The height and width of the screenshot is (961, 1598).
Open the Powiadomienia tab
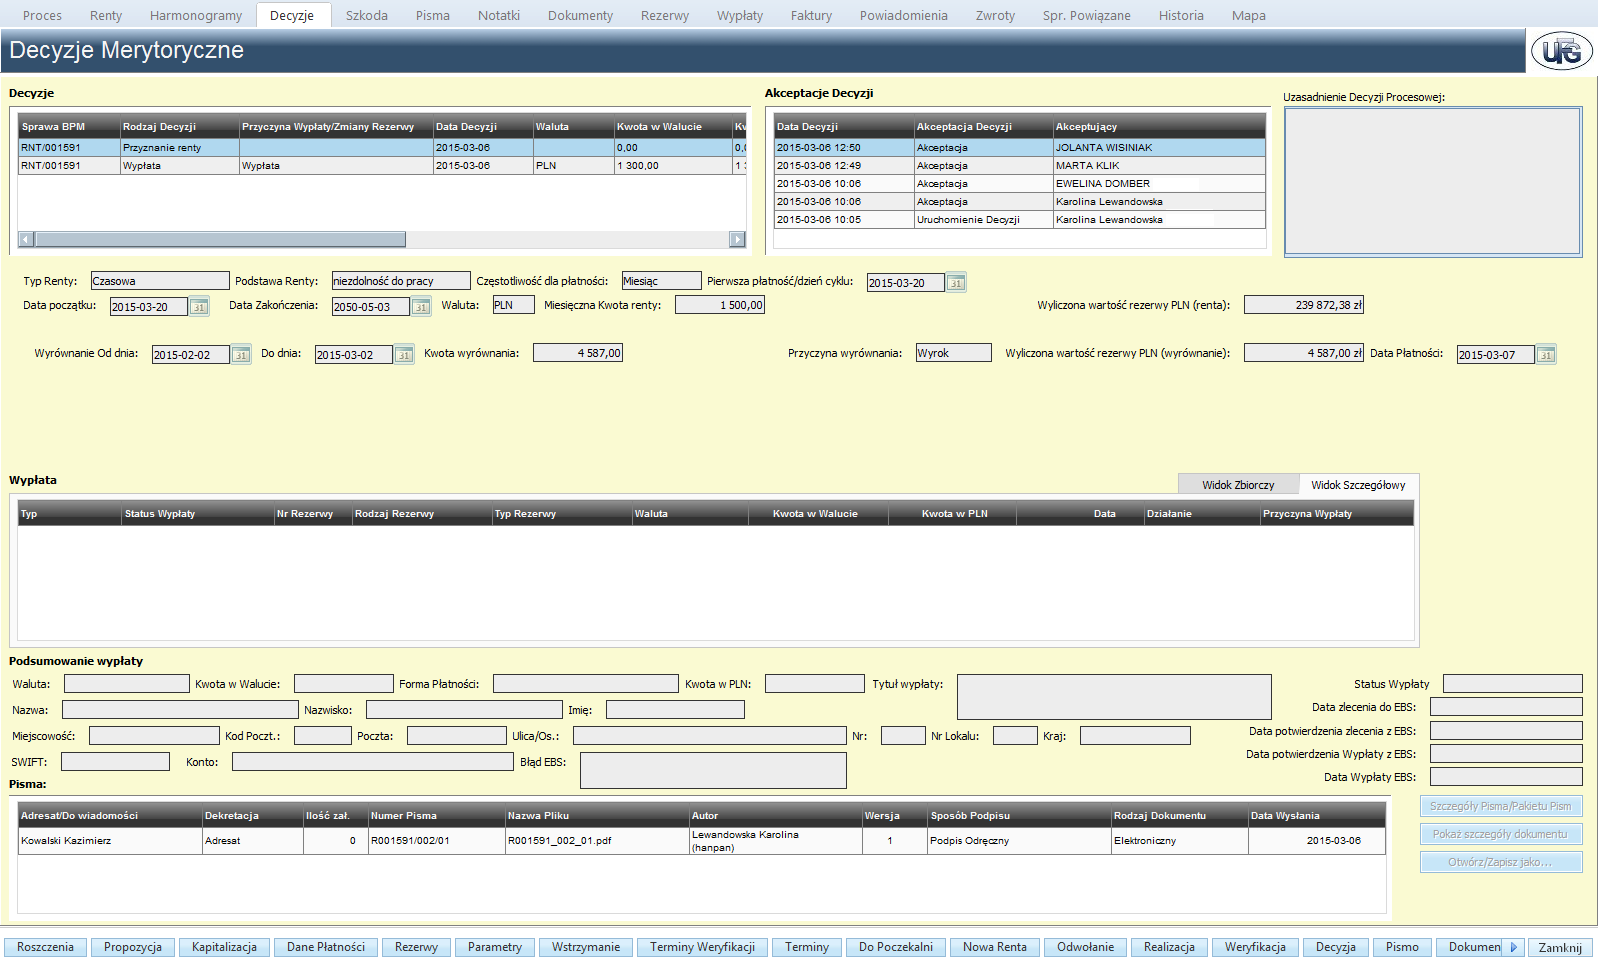[904, 15]
